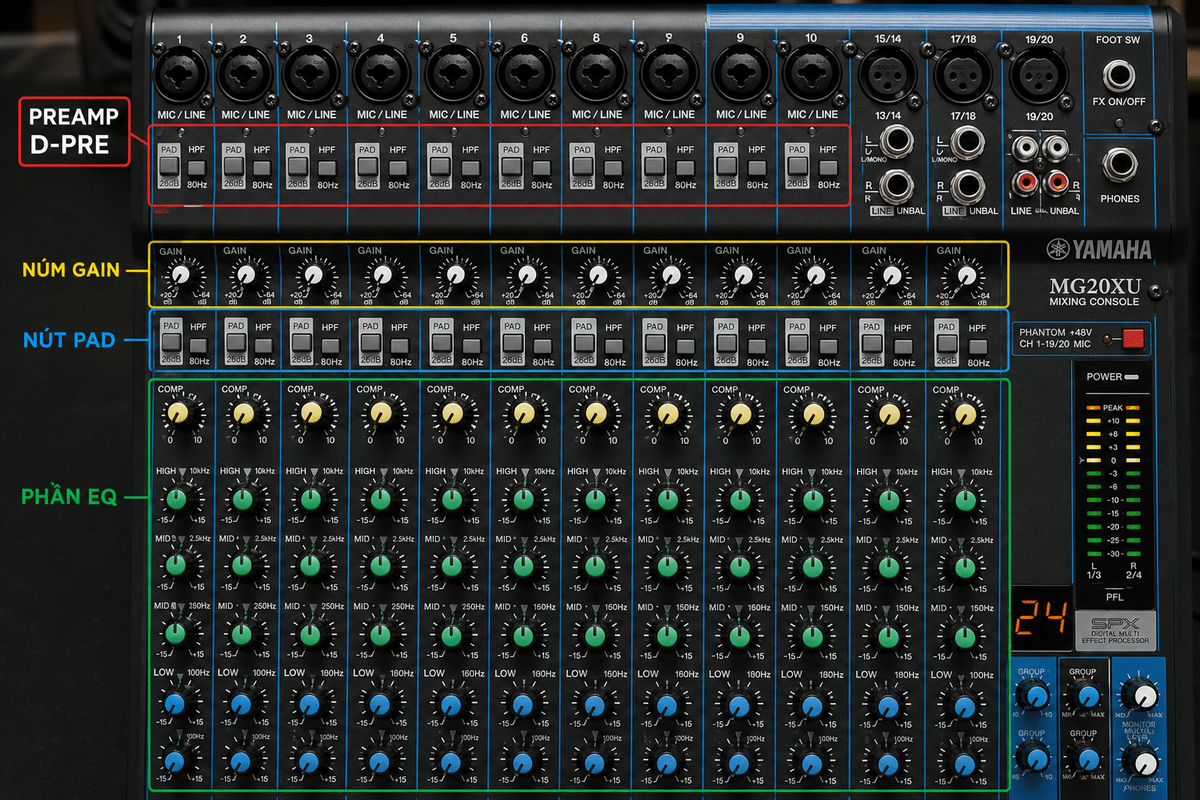The width and height of the screenshot is (1200, 800).
Task: Toggle the PHANTOM +48V red button
Action: tap(1132, 339)
